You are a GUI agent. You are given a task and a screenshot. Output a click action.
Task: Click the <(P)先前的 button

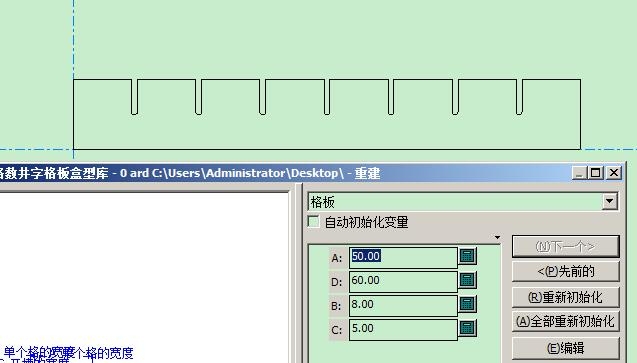(566, 271)
